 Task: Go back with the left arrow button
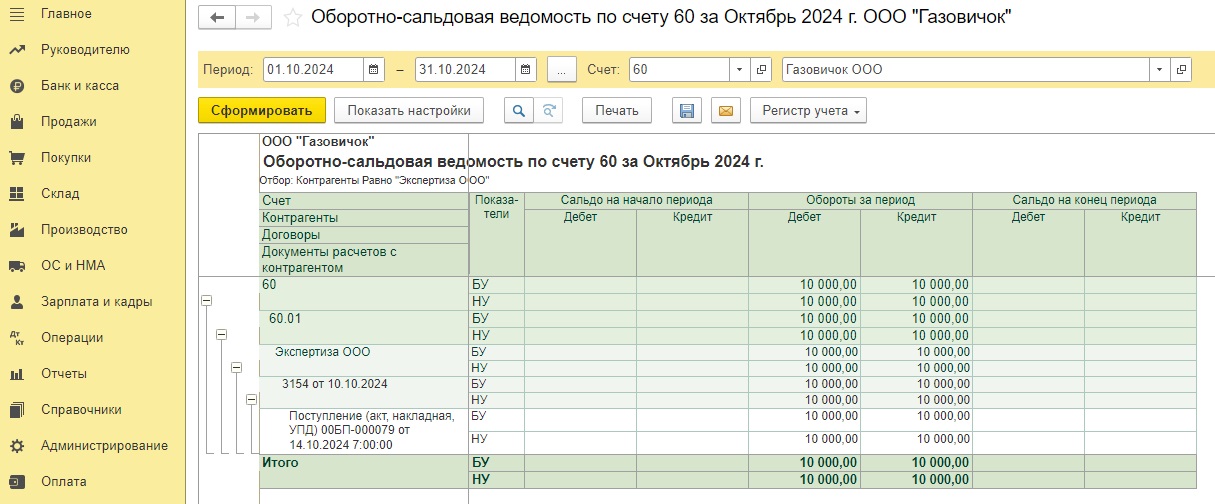click(x=217, y=18)
